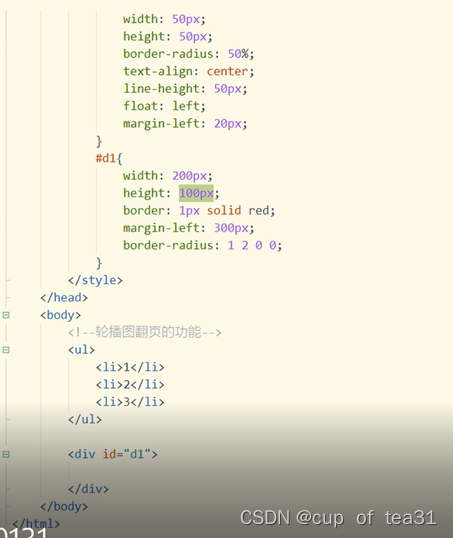Collapse the div id d1 fold marker
Image resolution: width=453 pixels, height=538 pixels.
point(6,454)
